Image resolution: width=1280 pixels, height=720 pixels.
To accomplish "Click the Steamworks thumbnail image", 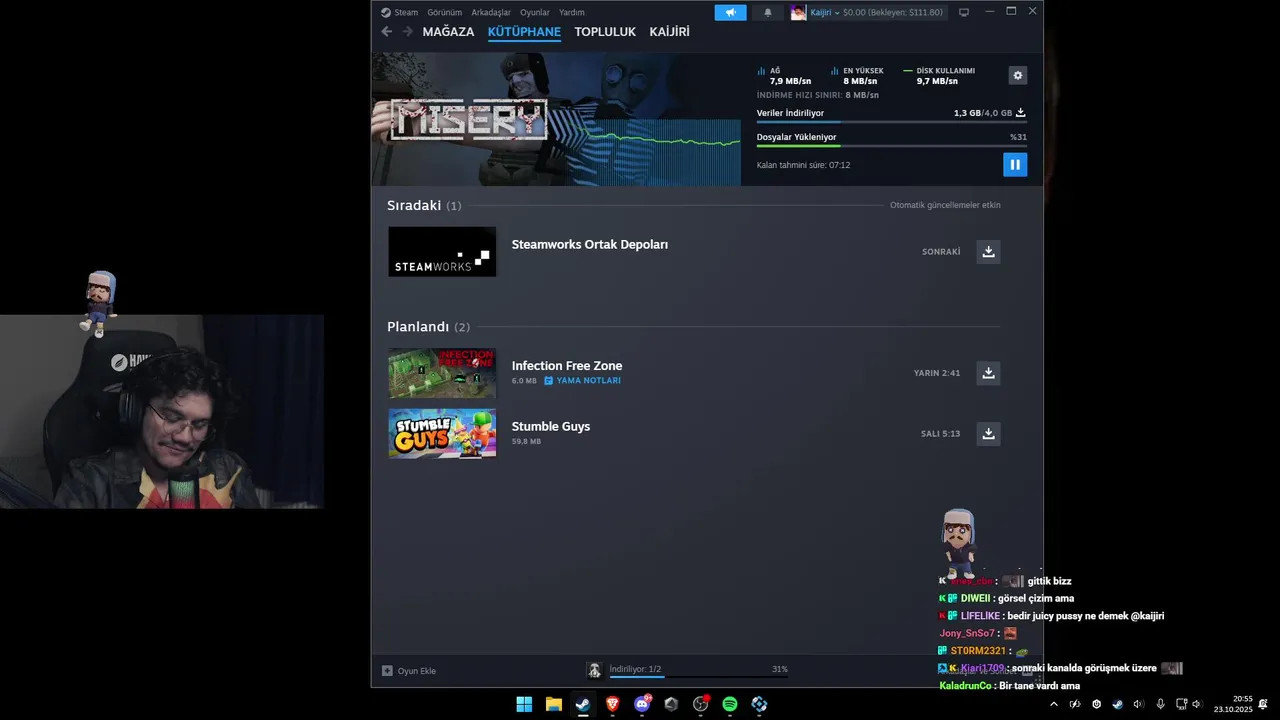I will tap(442, 252).
